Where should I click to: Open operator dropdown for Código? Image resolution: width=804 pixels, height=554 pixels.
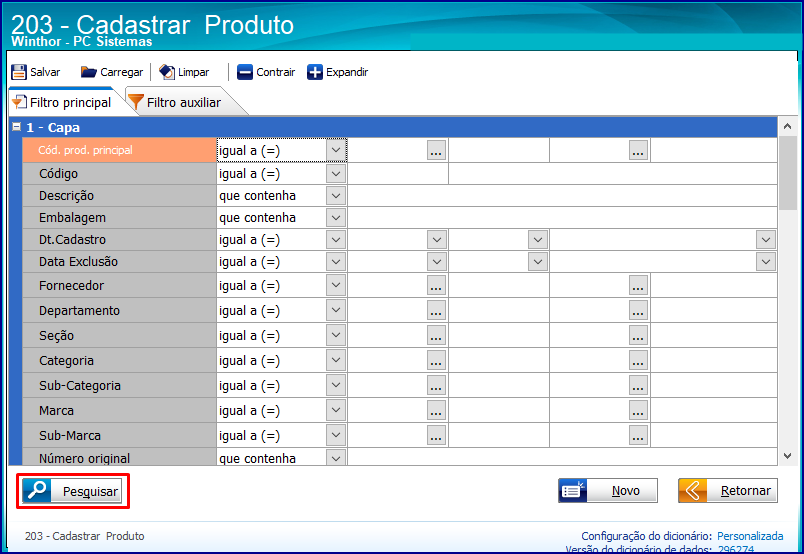pos(336,174)
